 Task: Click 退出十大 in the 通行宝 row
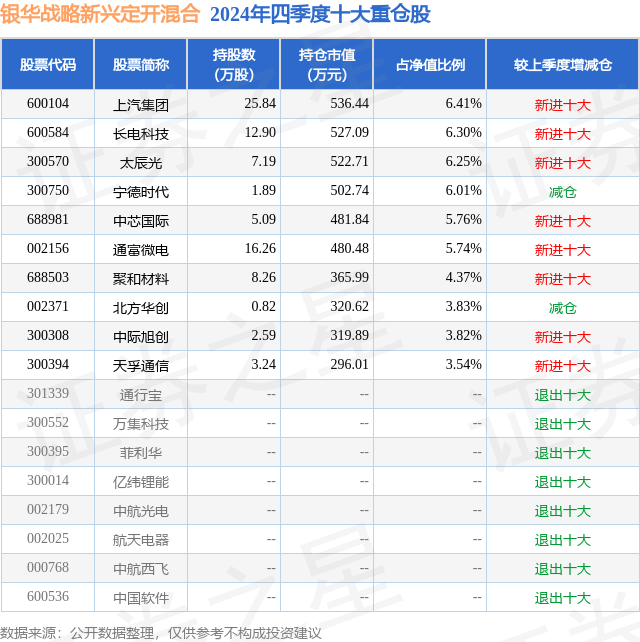pos(563,396)
